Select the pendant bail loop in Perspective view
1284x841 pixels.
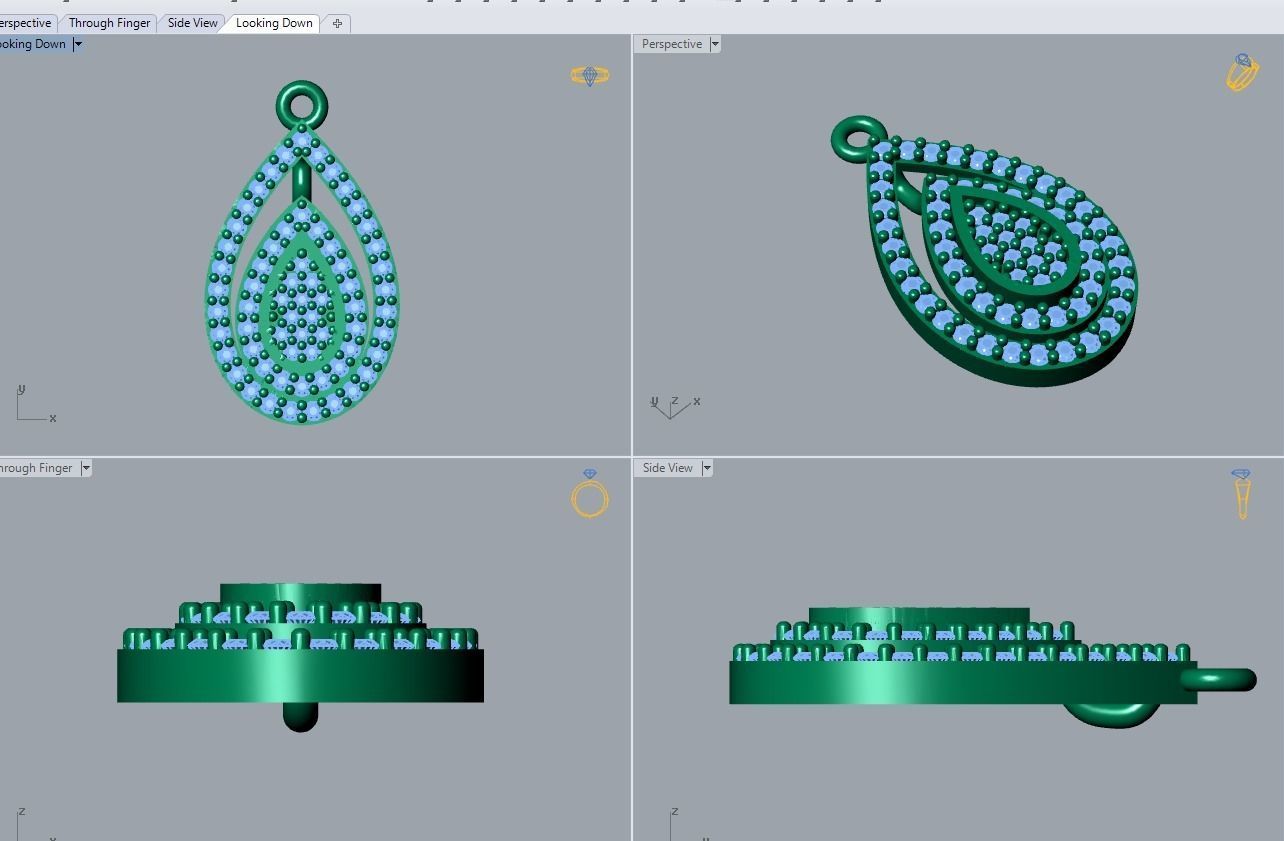point(858,137)
